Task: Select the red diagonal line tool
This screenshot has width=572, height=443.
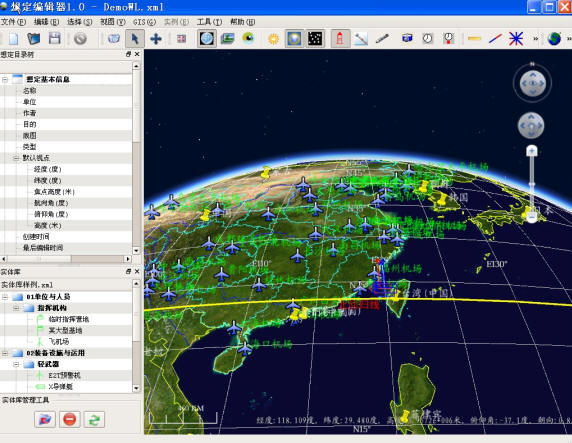Action: click(495, 38)
